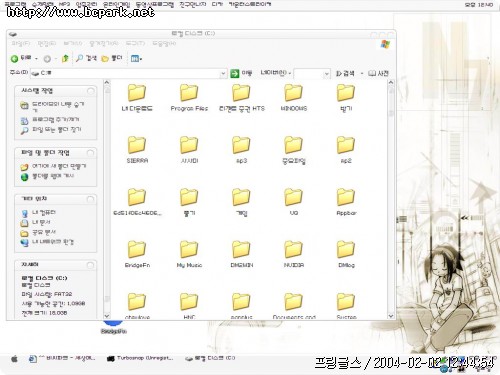
Task: Expand the address bar dropdown arrow
Action: 223,73
